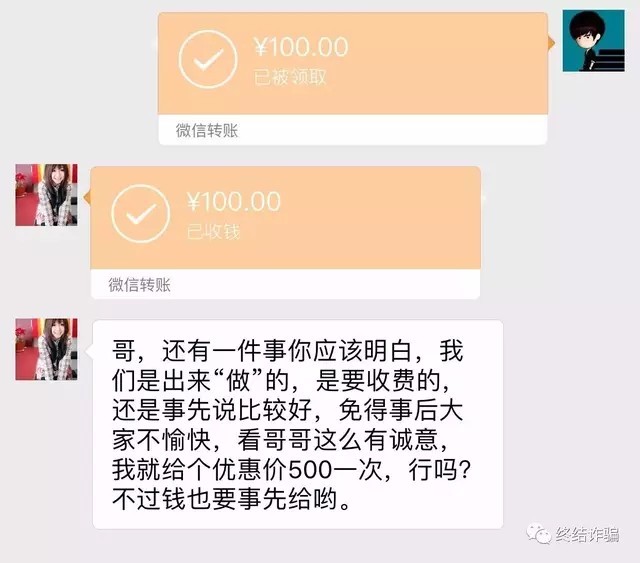Tap checkmark icon on 已被领取 transfer

[208, 60]
